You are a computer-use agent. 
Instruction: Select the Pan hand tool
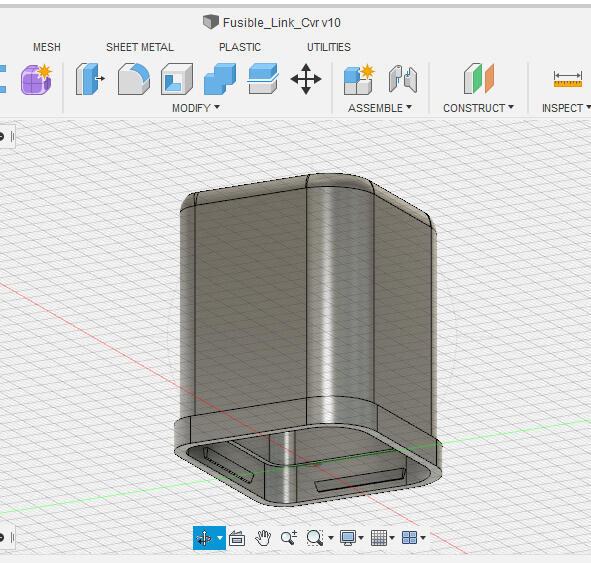[x=263, y=538]
